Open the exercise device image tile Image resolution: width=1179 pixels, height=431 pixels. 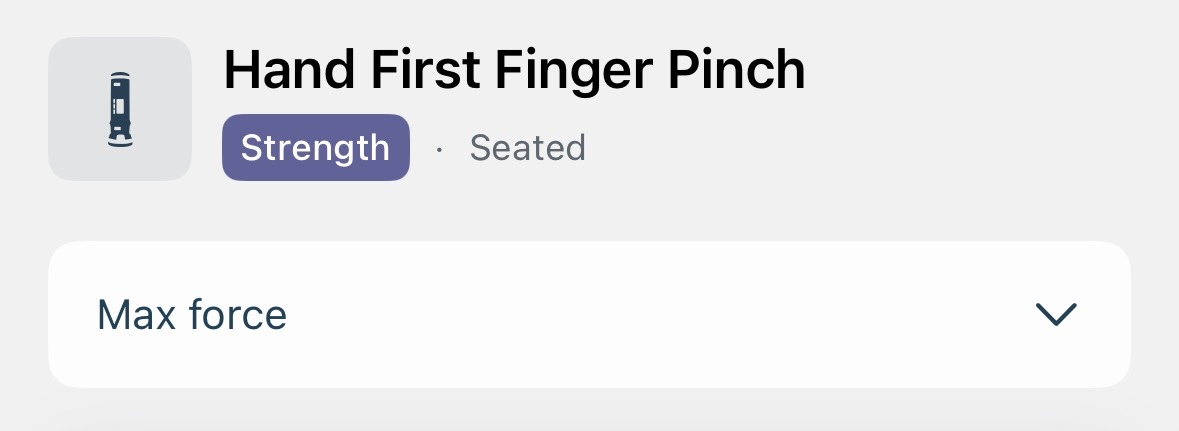pos(120,109)
